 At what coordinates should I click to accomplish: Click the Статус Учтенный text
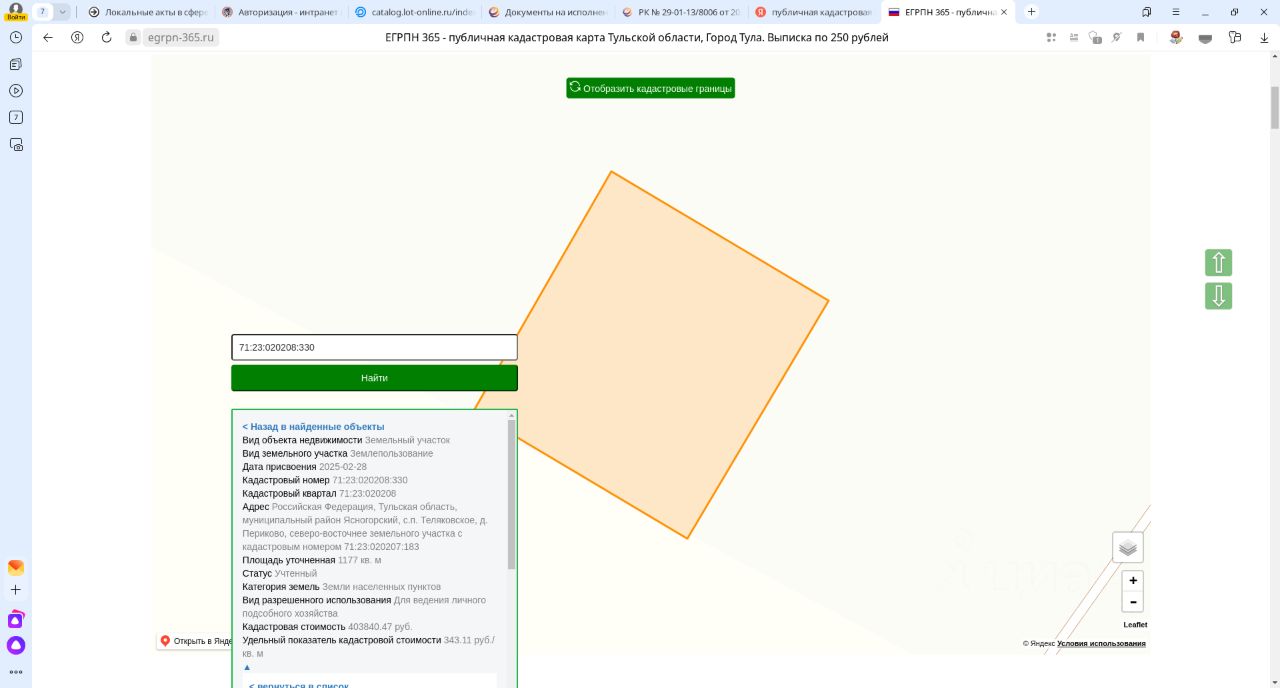click(279, 573)
